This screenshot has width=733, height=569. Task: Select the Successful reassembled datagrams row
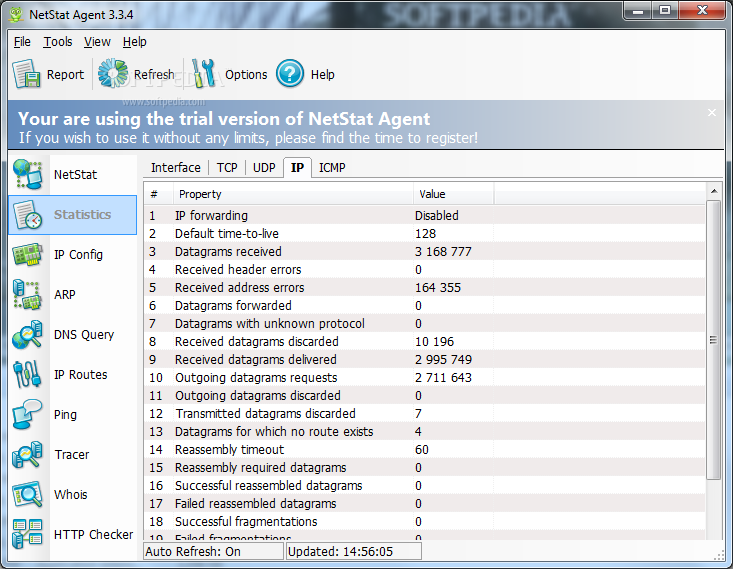[x=424, y=485]
